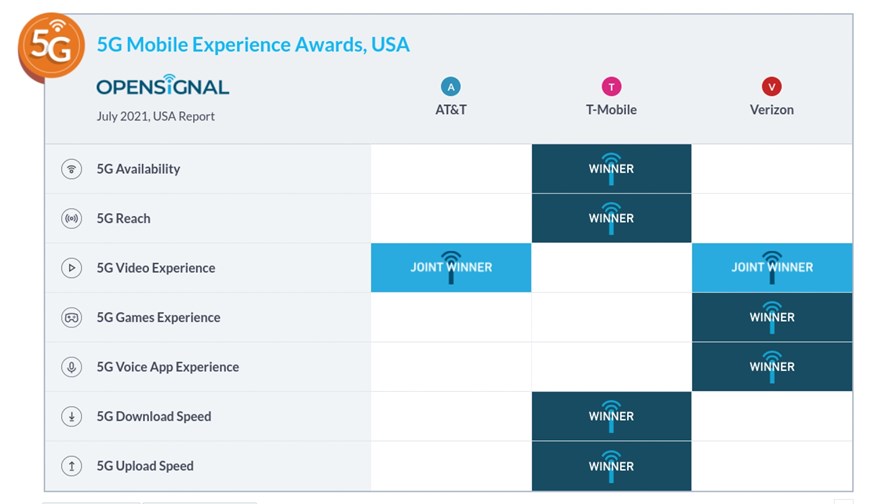Click the 5G Games Experience controller icon
Screen dimensions: 896x504
pos(71,317)
